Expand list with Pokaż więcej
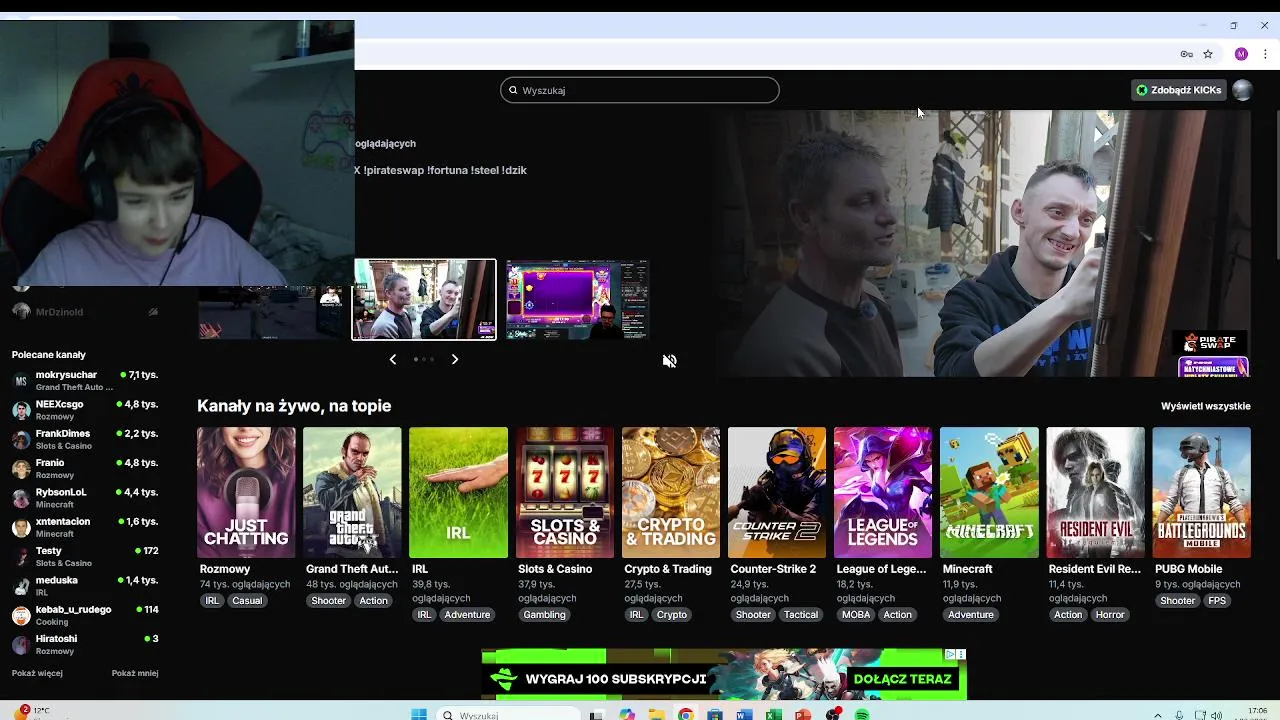This screenshot has width=1280, height=720. point(37,673)
